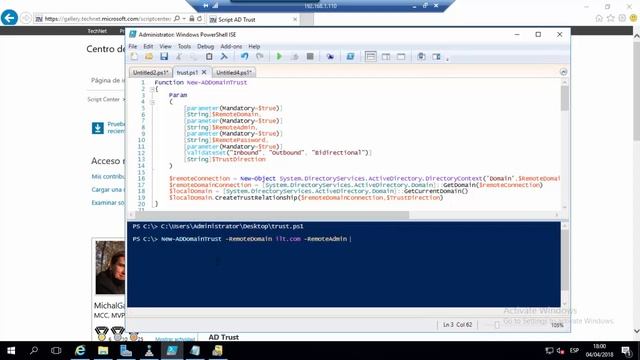Undo the last edit in the toolbar
640x360 pixels.
(x=244, y=57)
